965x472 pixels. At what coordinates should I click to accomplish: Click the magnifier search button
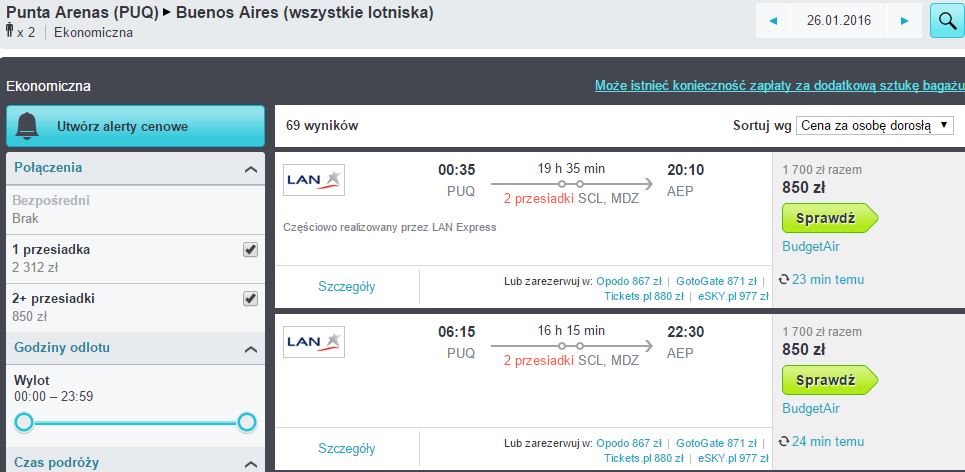click(x=947, y=20)
